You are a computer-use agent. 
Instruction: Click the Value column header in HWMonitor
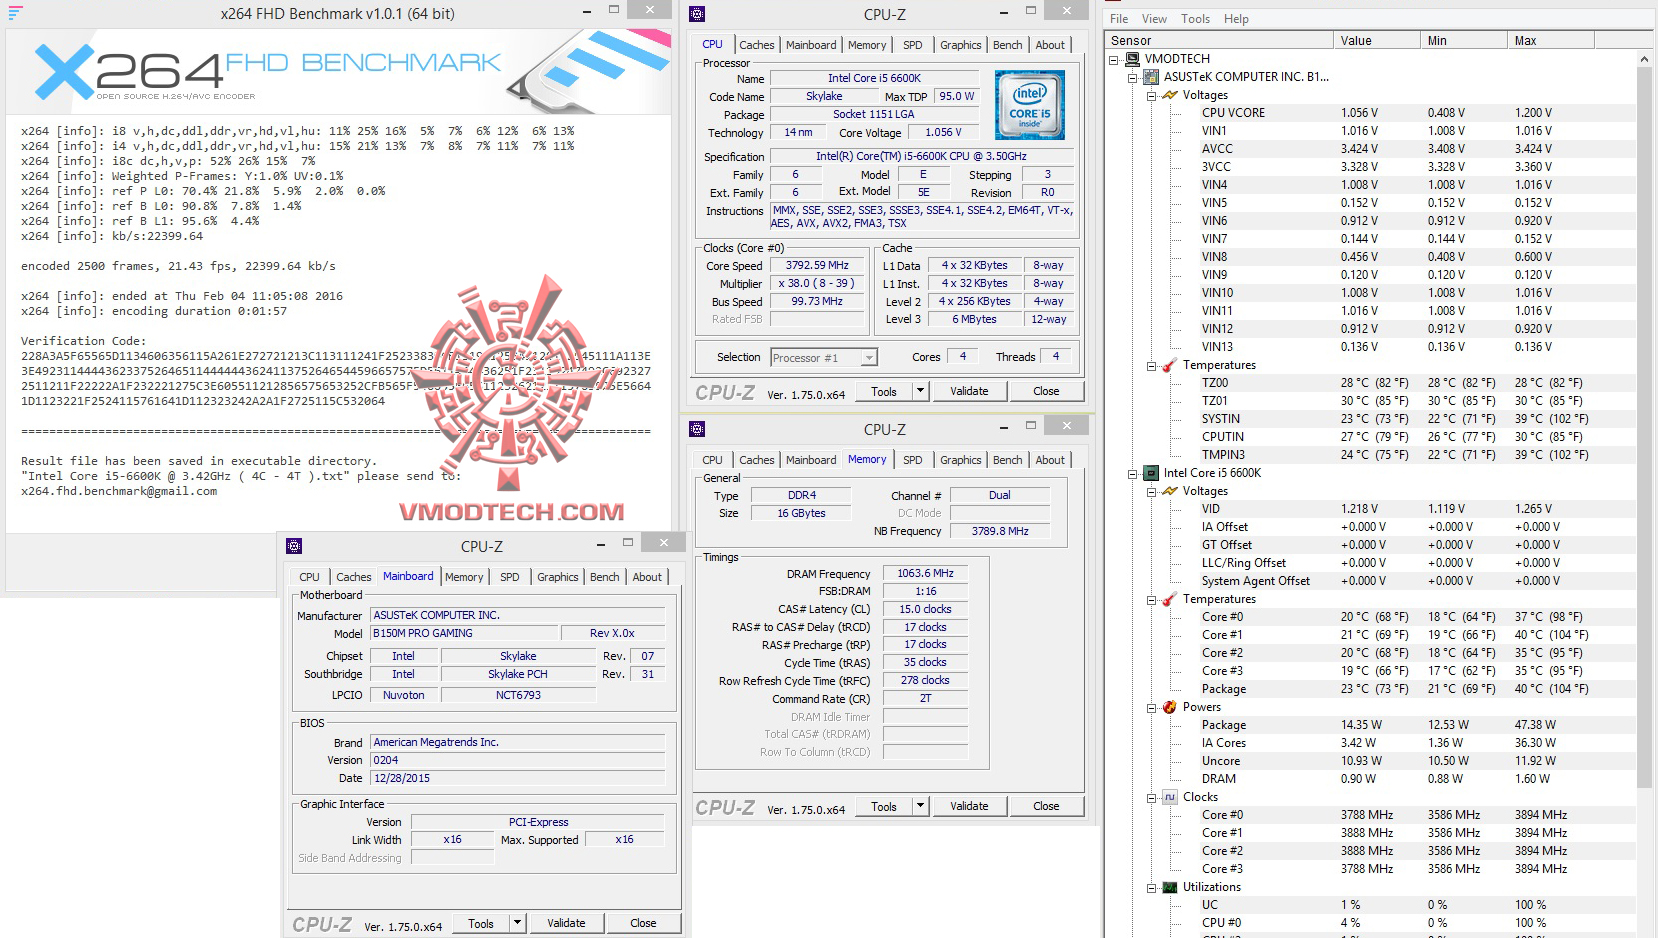tap(1376, 41)
